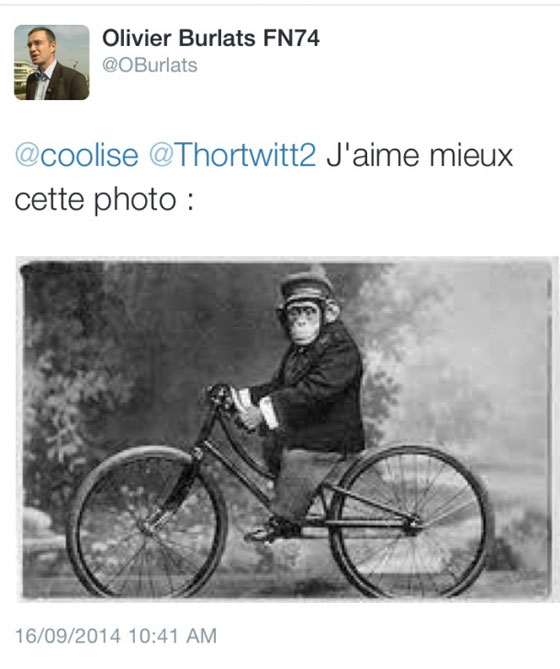The height and width of the screenshot is (669, 560).
Task: Open Olivier Burlats profile avatar picture
Action: click(x=52, y=62)
